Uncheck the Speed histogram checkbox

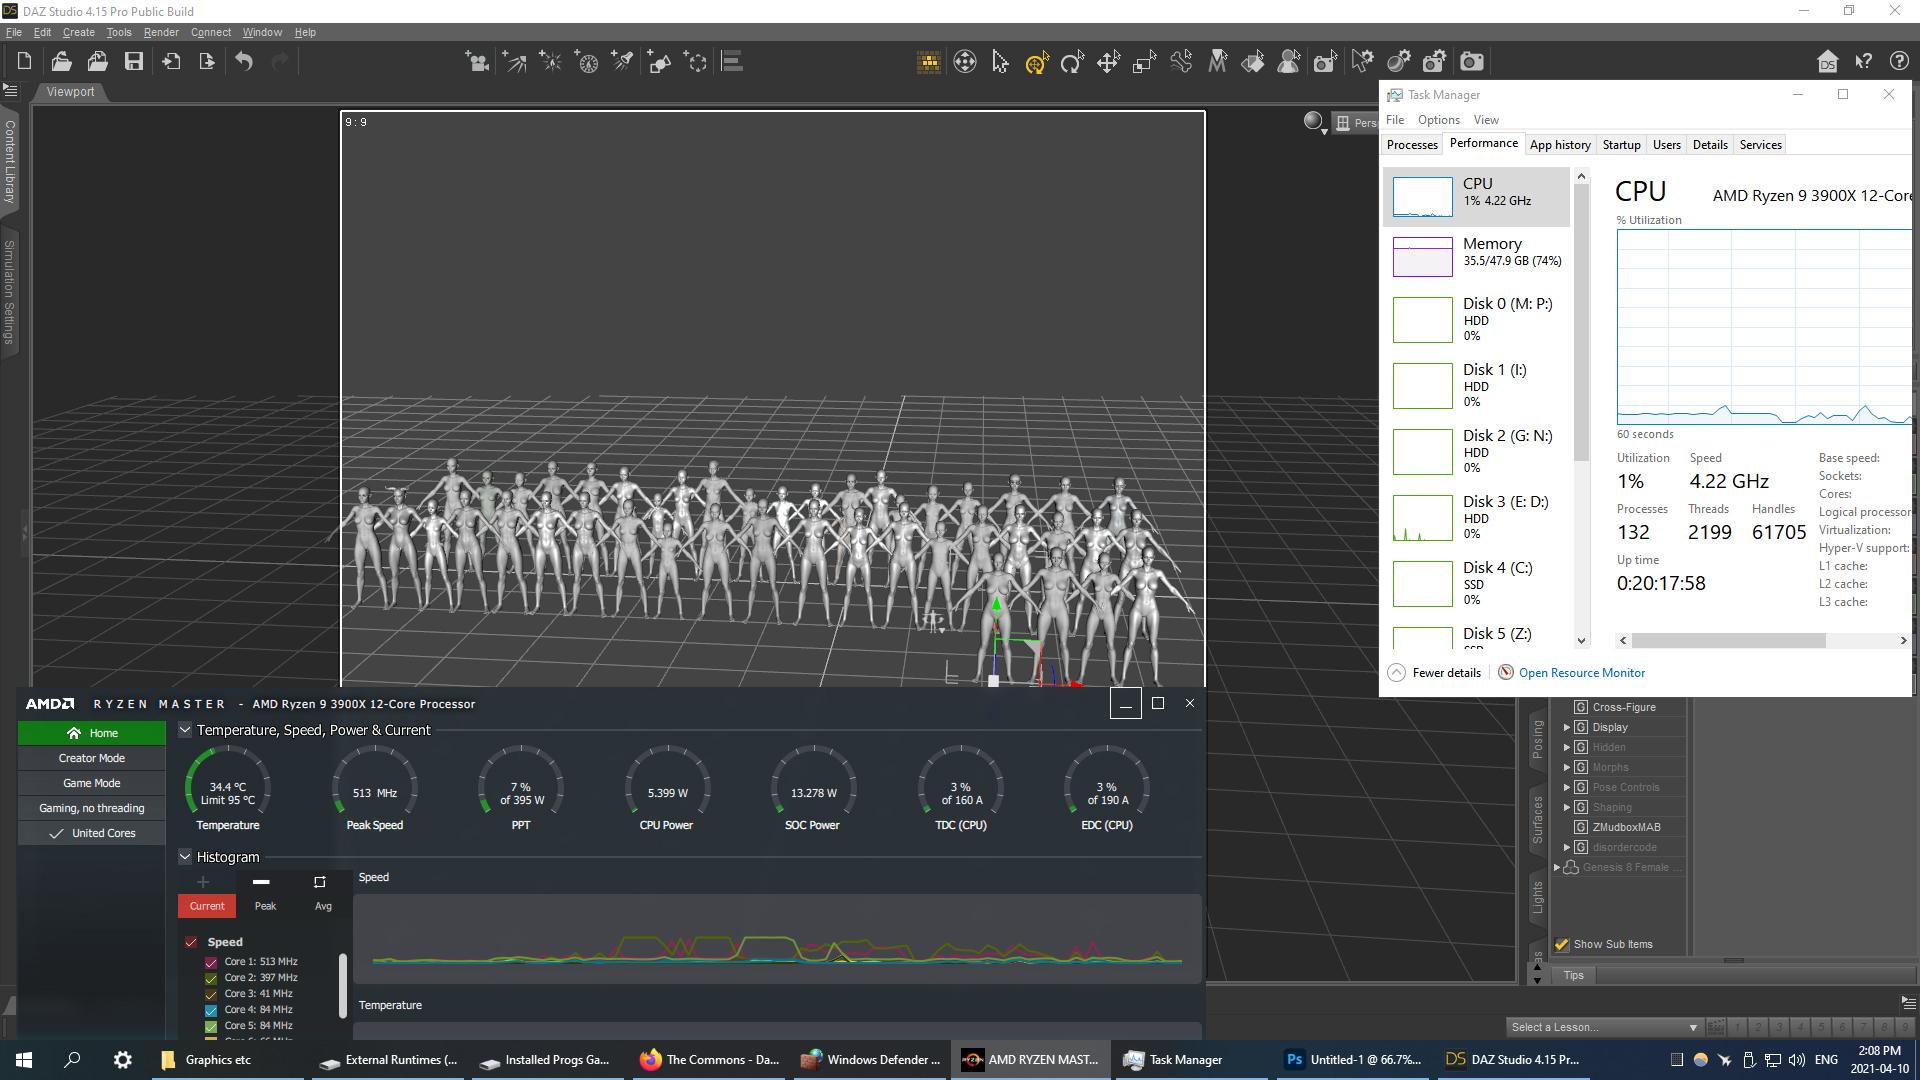point(191,942)
